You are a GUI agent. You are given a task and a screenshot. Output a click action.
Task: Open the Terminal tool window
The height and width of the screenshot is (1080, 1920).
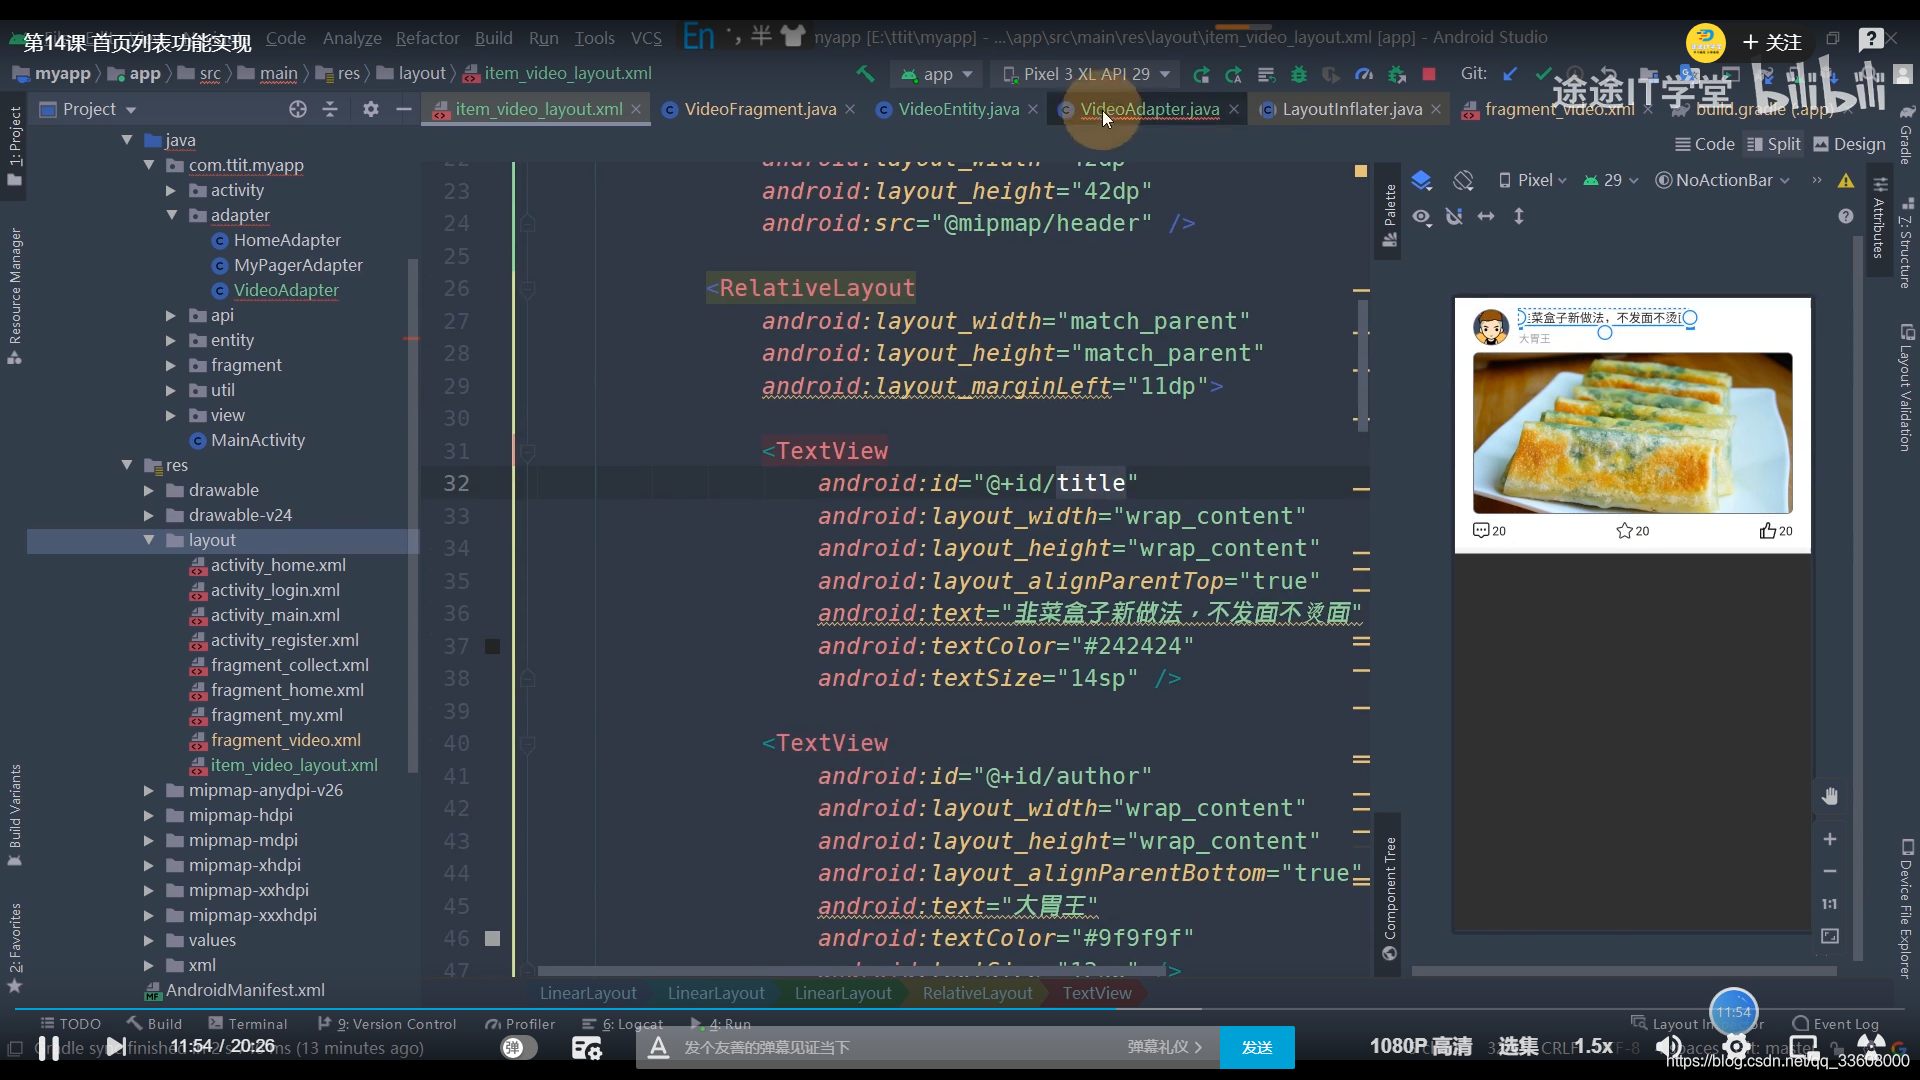pos(248,1023)
